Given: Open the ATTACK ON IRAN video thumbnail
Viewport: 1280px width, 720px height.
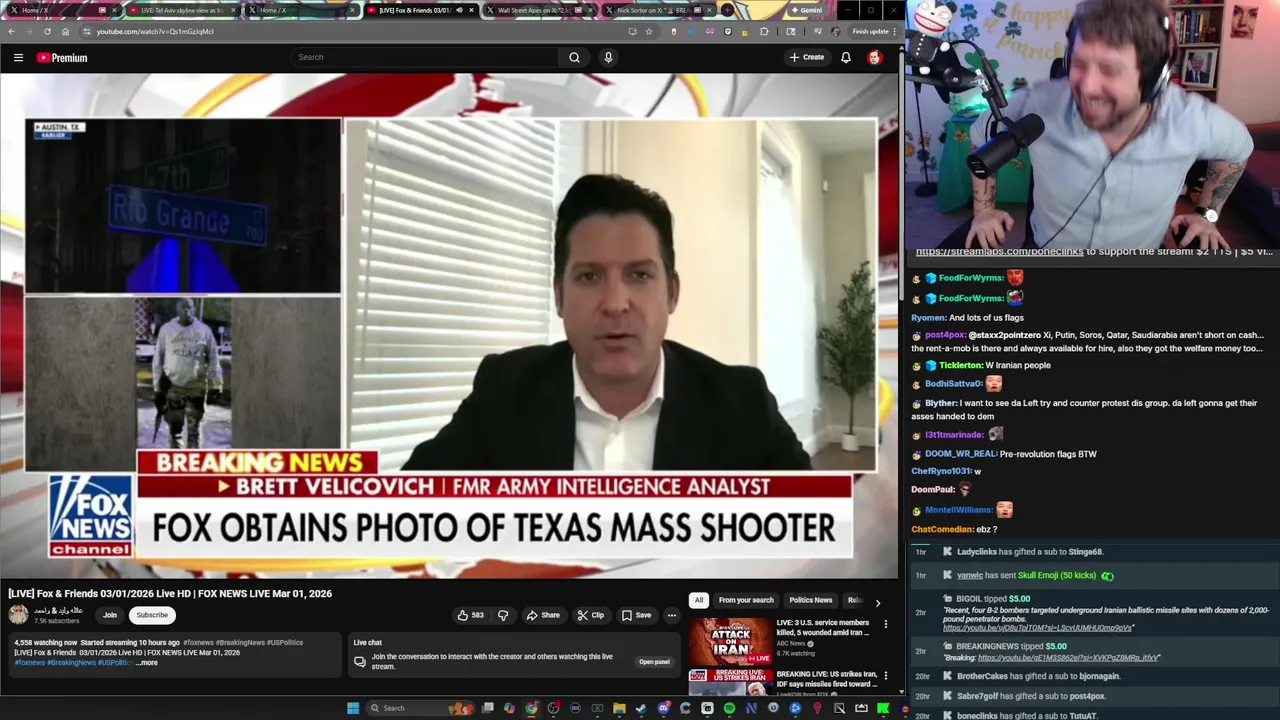Looking at the screenshot, I should [x=730, y=641].
